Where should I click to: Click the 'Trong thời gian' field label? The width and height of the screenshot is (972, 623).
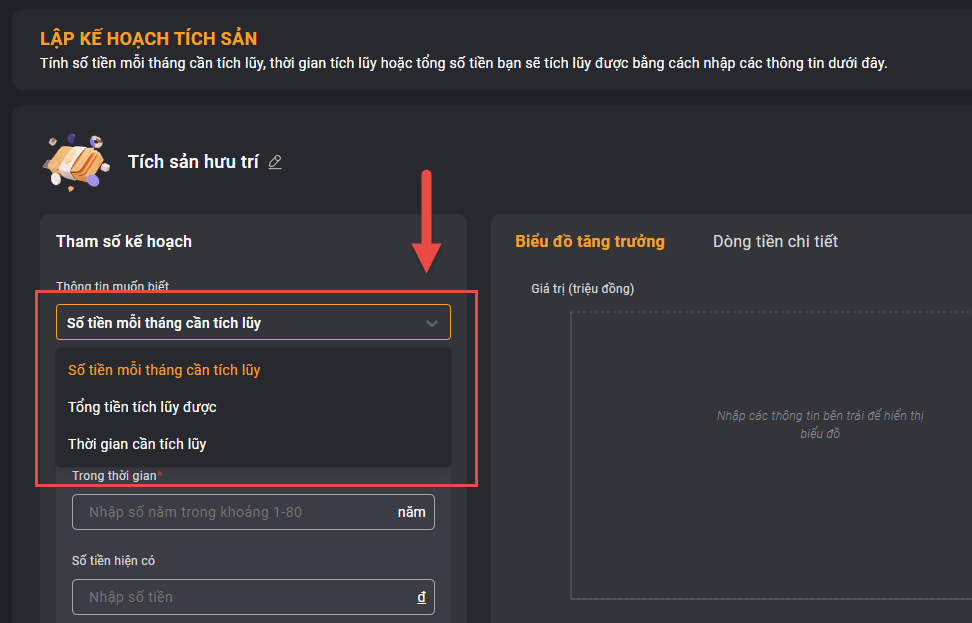(117, 475)
